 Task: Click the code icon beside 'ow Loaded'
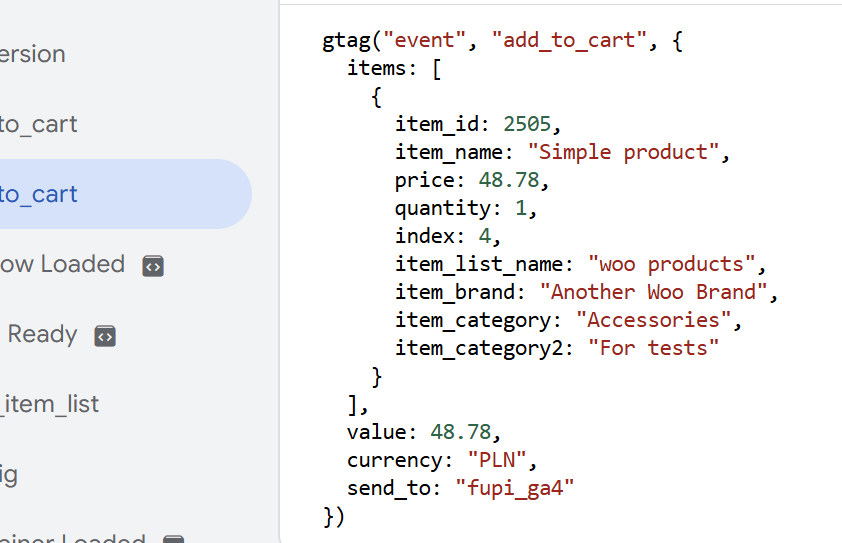[x=153, y=266]
